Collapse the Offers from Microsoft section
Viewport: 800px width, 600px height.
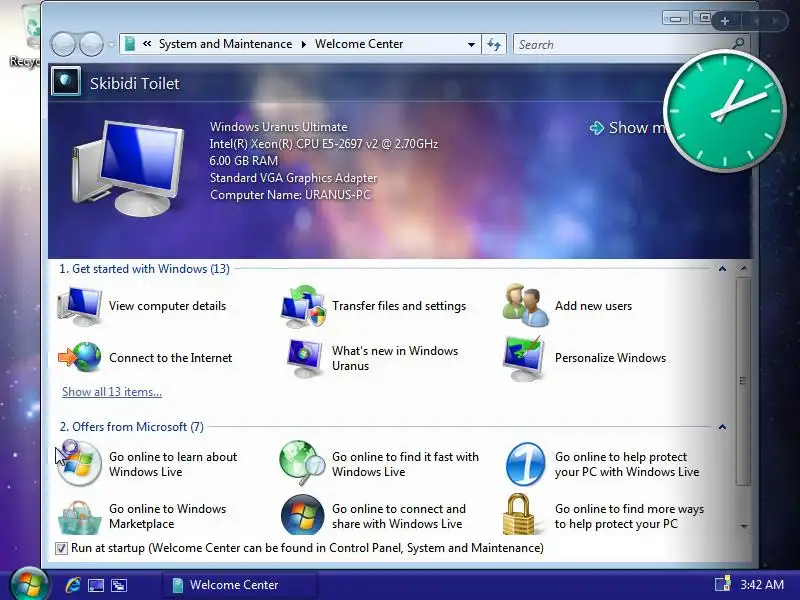(x=722, y=427)
